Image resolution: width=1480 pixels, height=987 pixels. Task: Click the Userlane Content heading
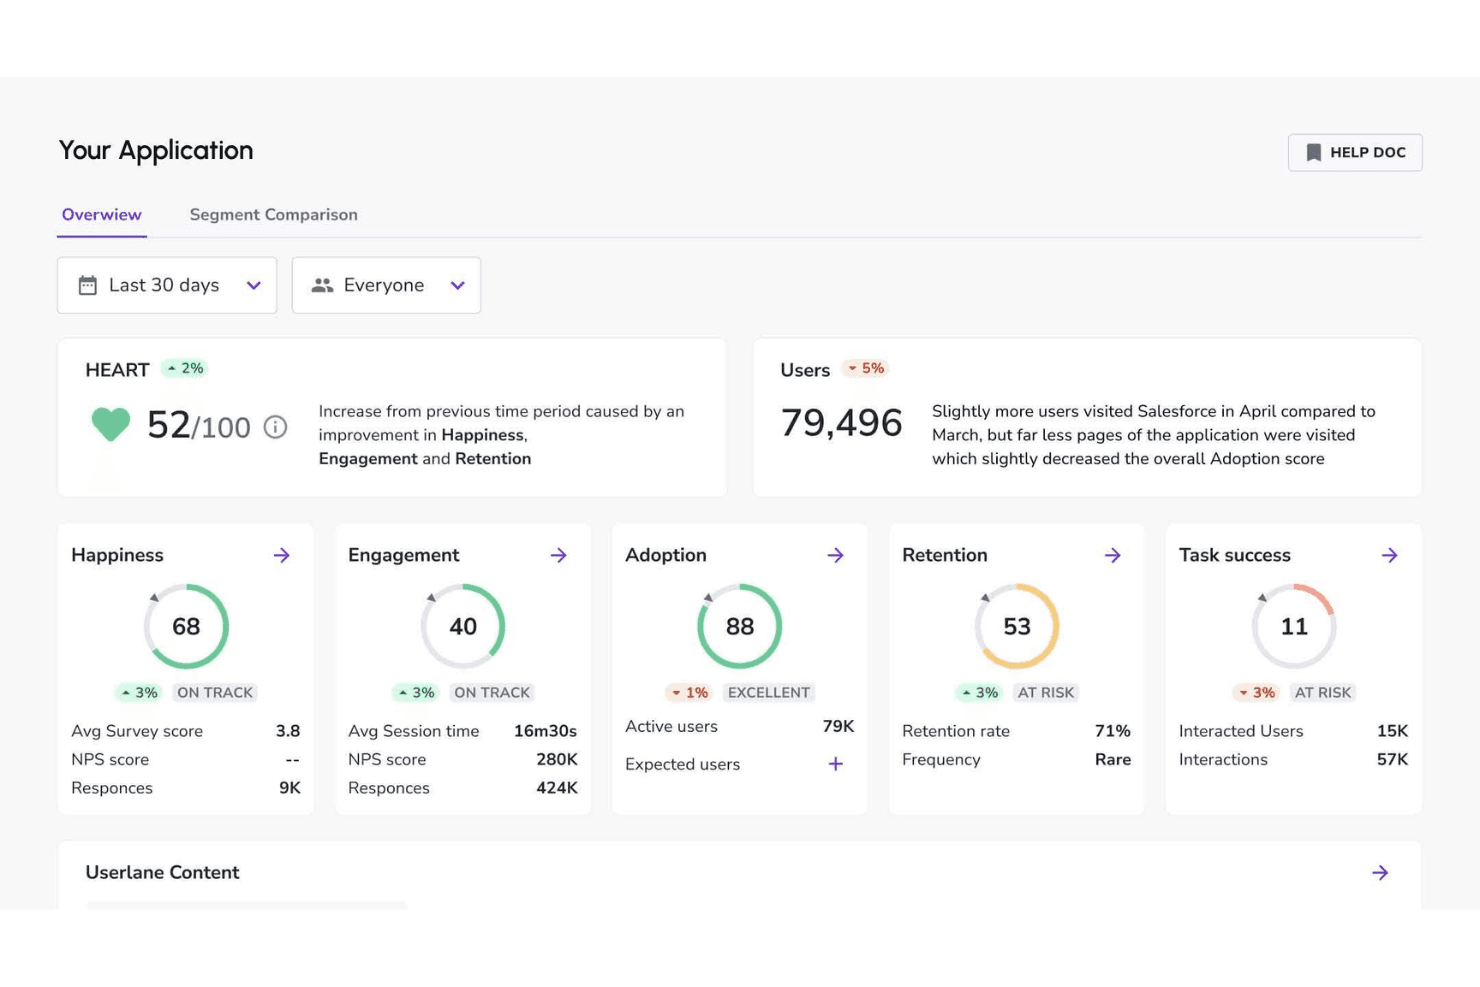click(x=163, y=872)
